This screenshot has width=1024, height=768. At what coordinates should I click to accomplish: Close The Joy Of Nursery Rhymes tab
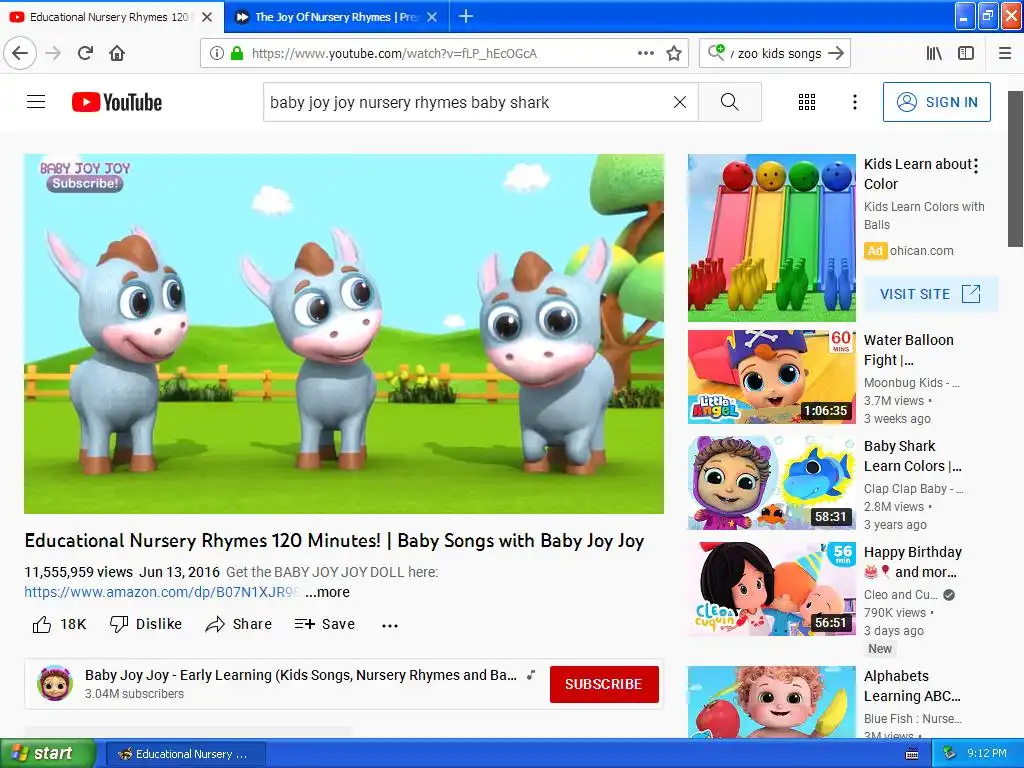coord(432,17)
